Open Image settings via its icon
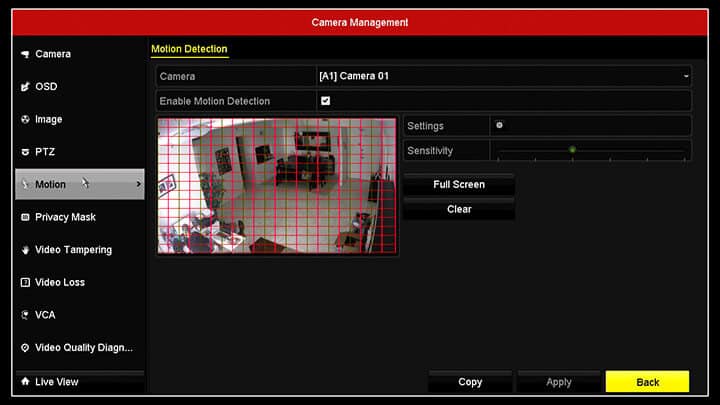The image size is (720, 405). [x=25, y=120]
